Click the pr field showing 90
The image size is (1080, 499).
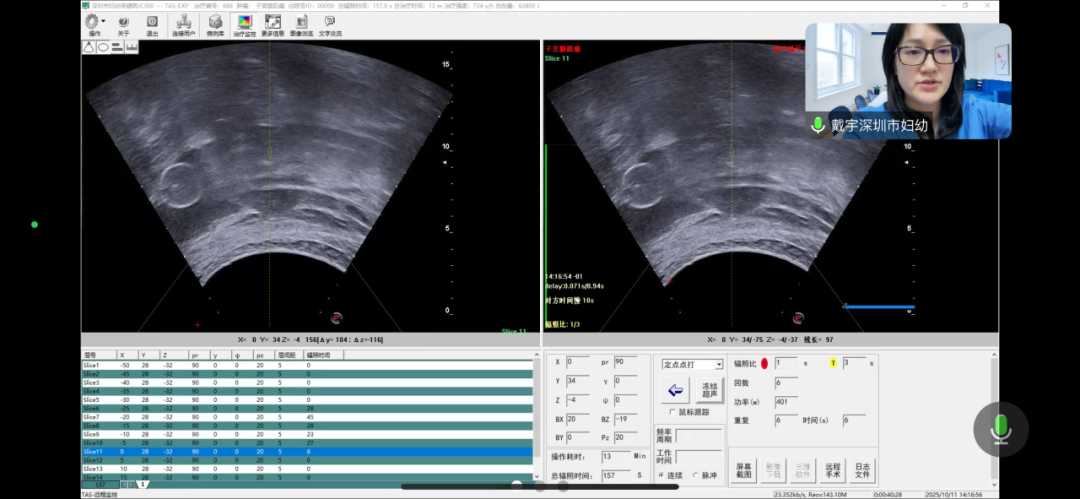tap(625, 362)
